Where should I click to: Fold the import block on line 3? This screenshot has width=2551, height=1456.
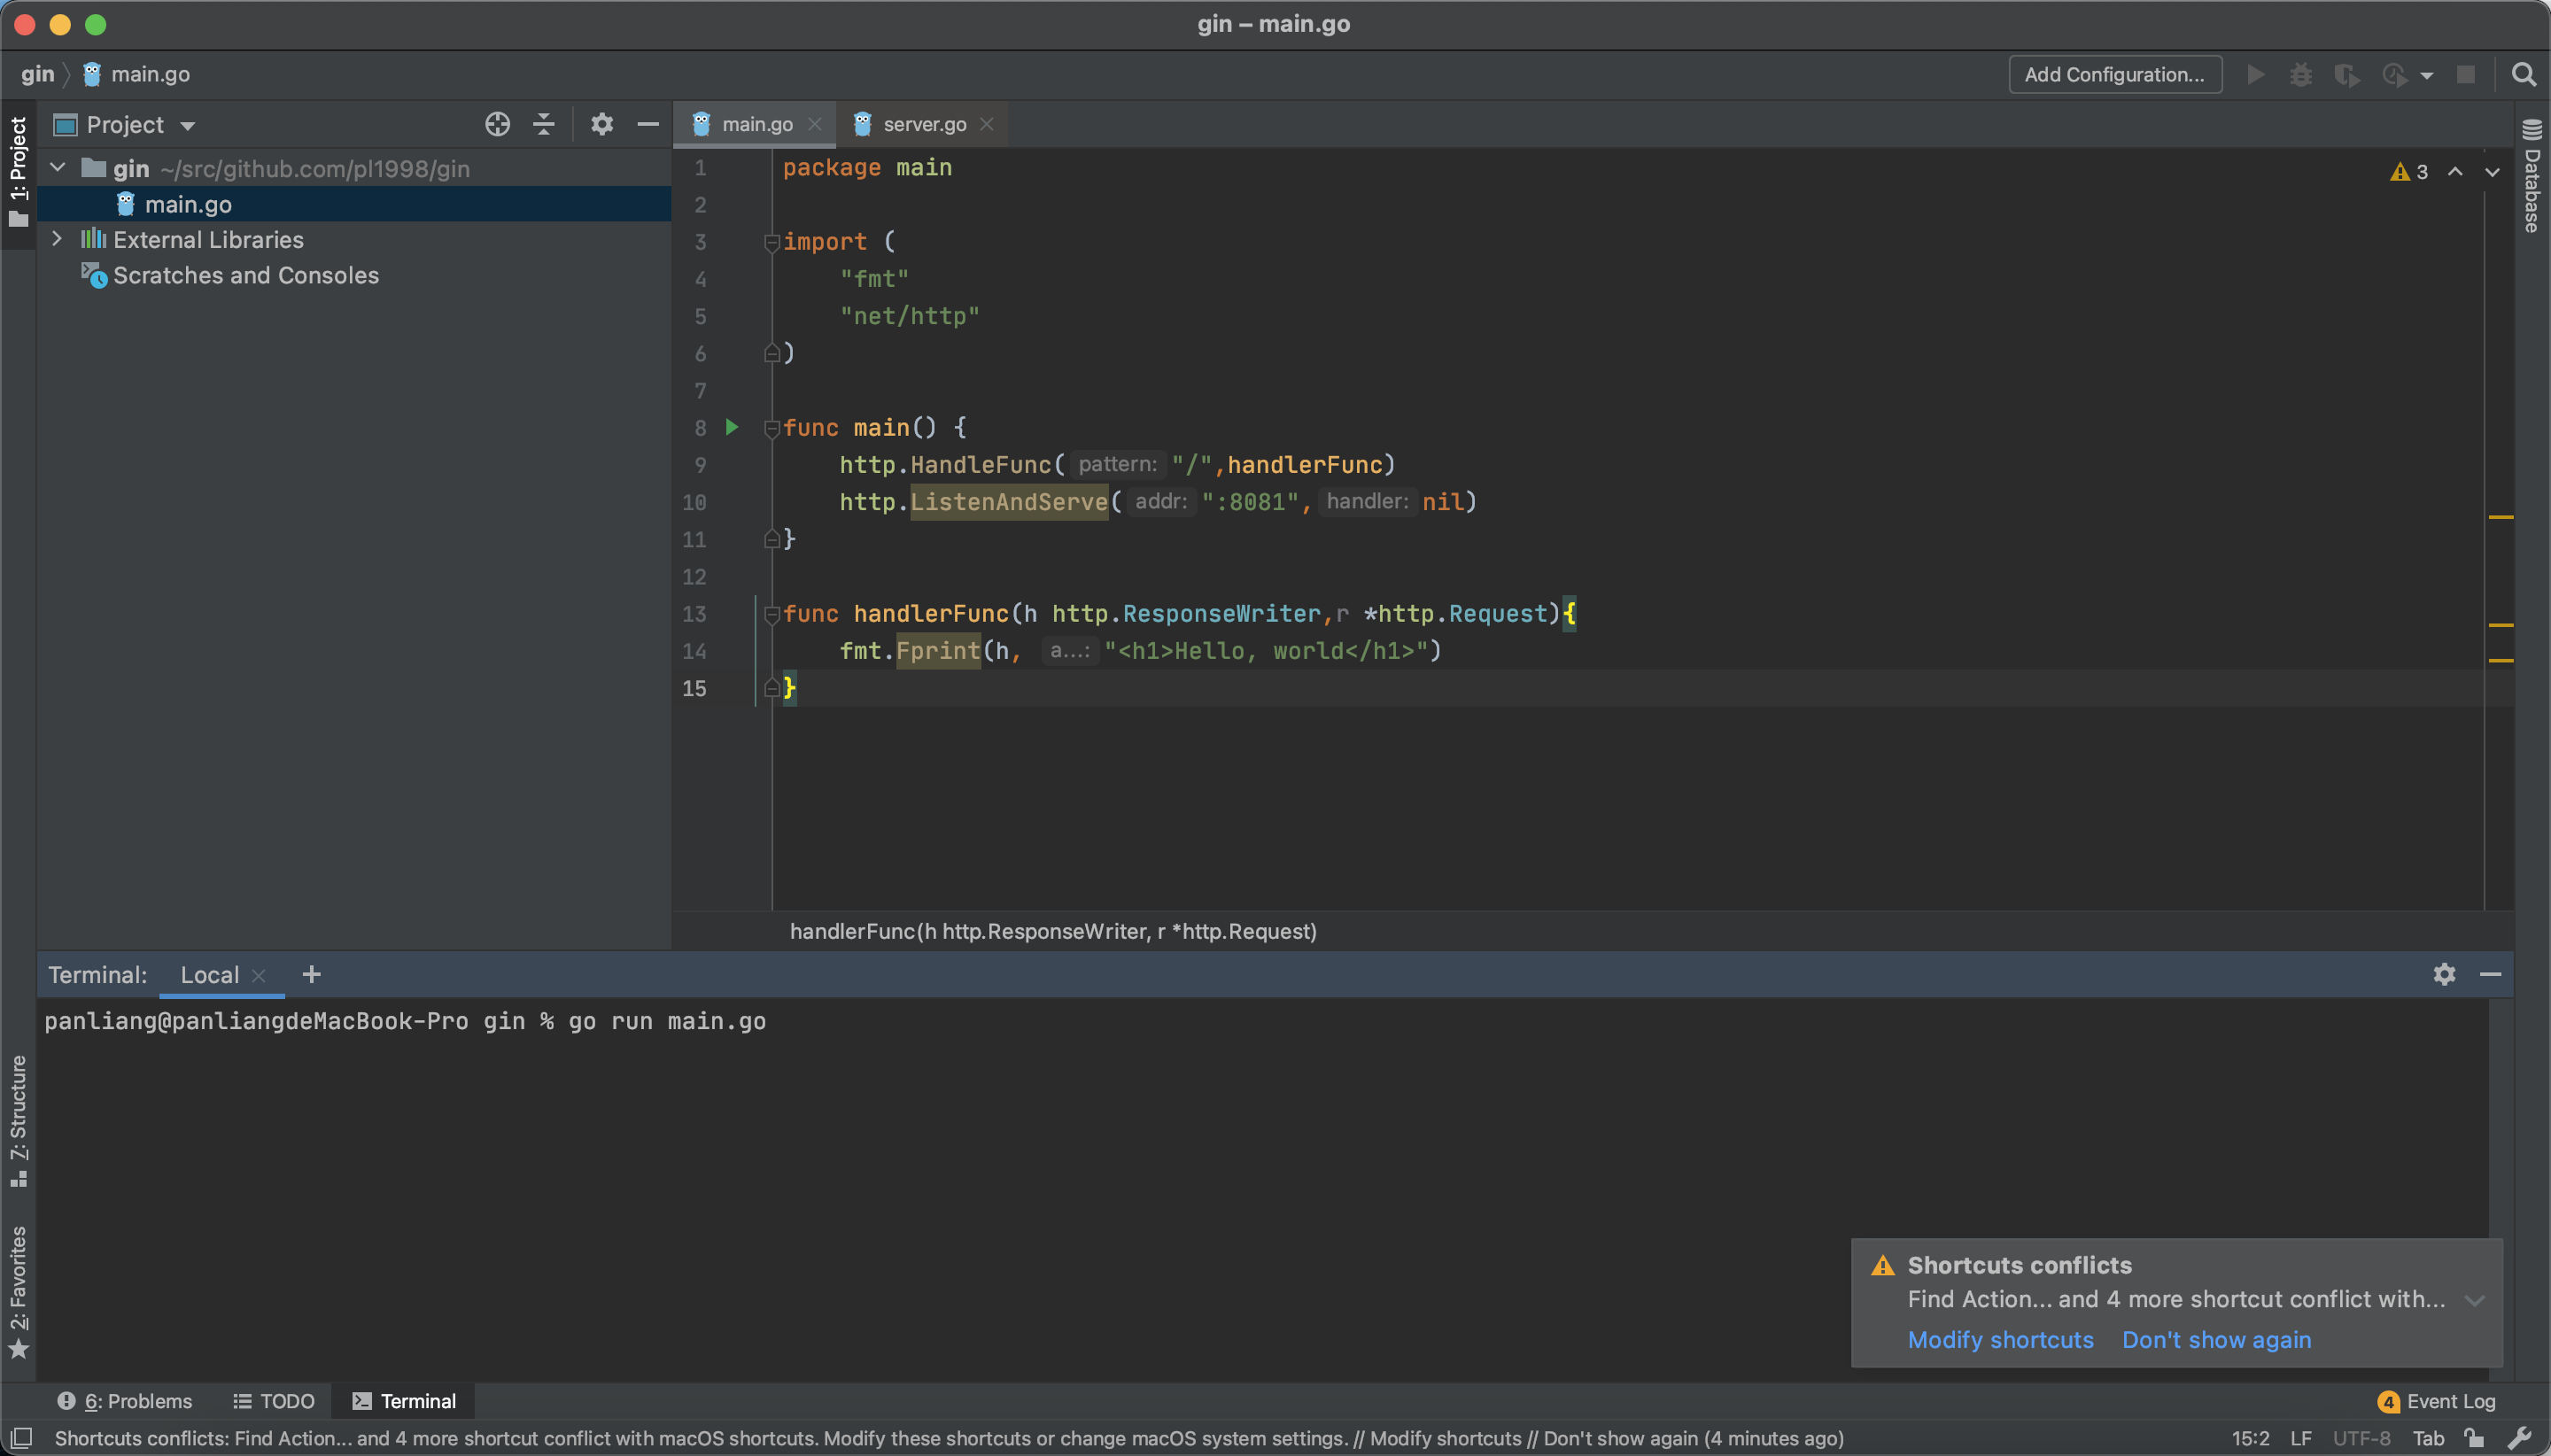[x=771, y=242]
